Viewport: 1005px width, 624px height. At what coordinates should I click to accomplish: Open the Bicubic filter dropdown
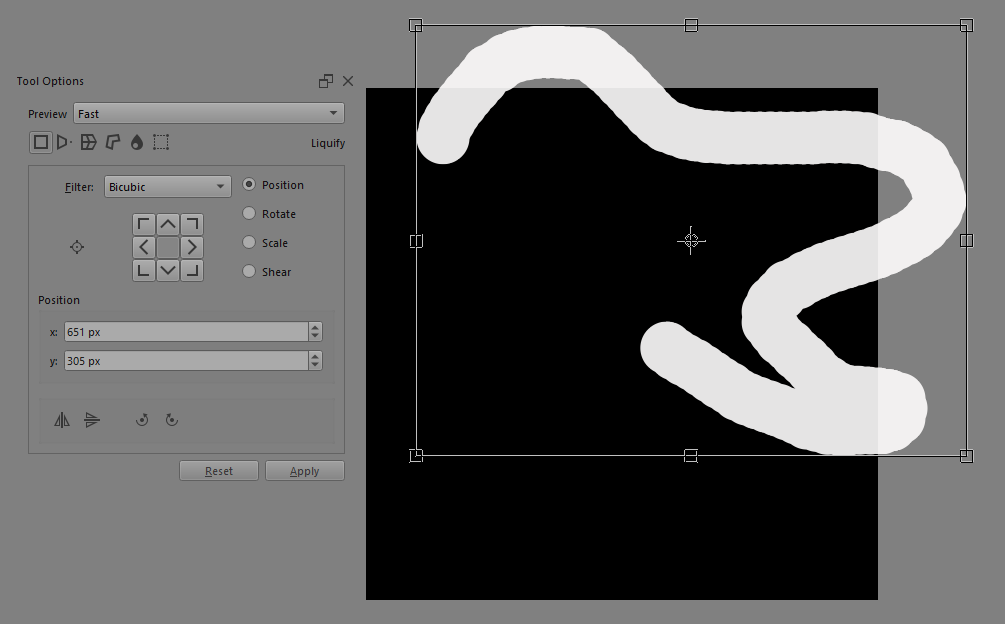coord(167,187)
